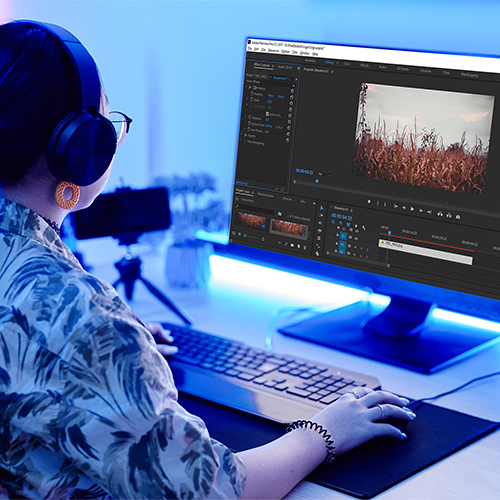This screenshot has width=500, height=500.
Task: Click the New Bin folder icon
Action: click(x=292, y=245)
